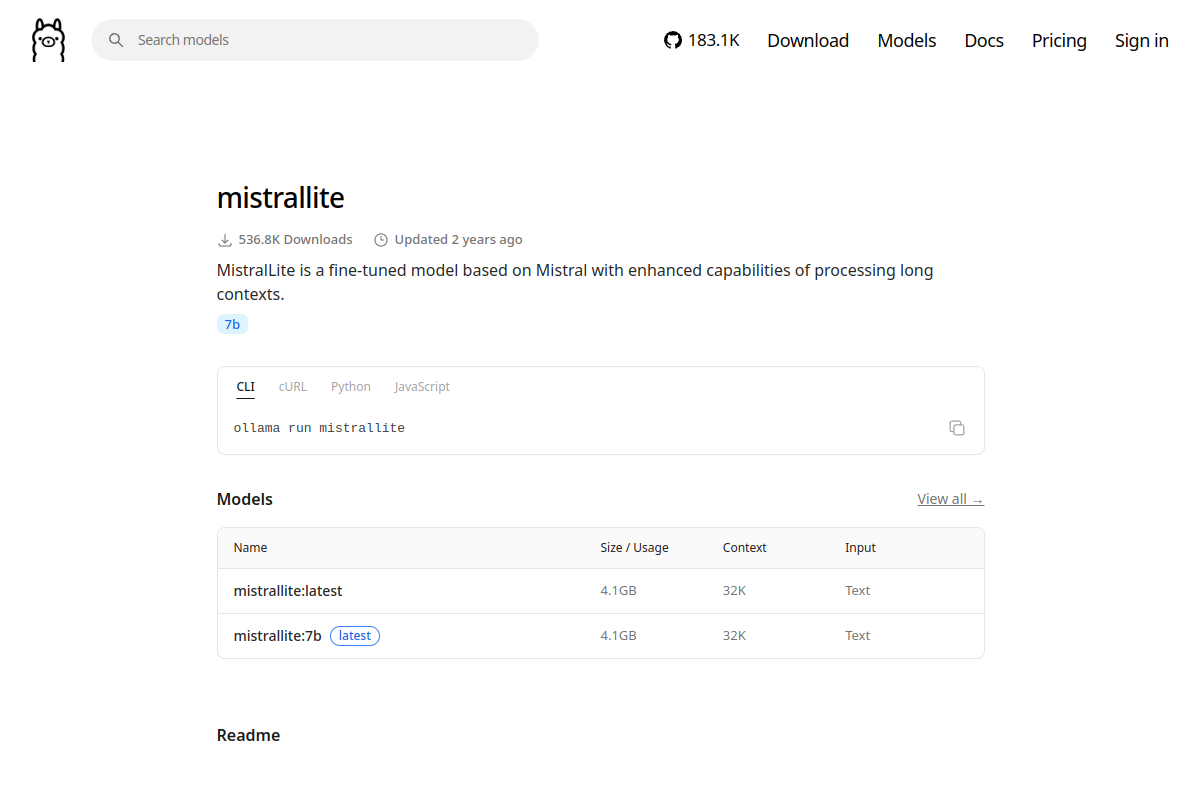Click the Size / Usage column header
This screenshot has width=1200, height=800.
(x=634, y=548)
